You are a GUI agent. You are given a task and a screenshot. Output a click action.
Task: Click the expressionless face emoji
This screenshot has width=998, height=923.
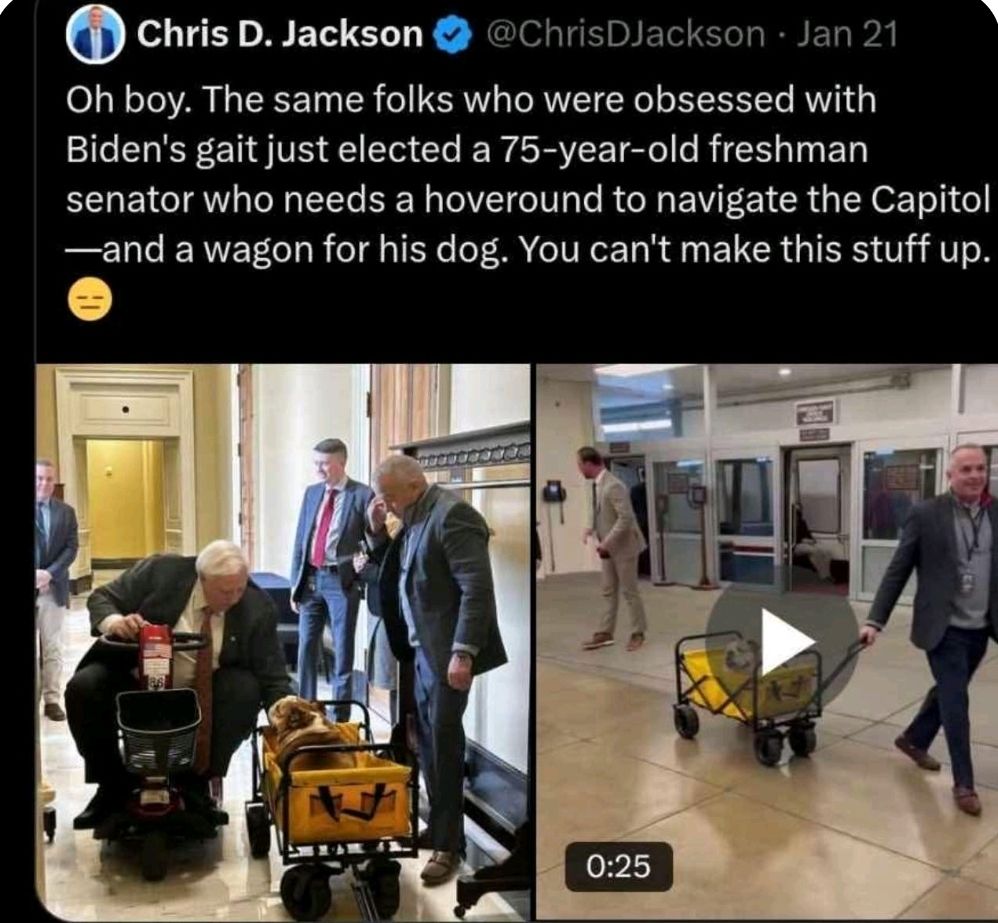coord(90,300)
